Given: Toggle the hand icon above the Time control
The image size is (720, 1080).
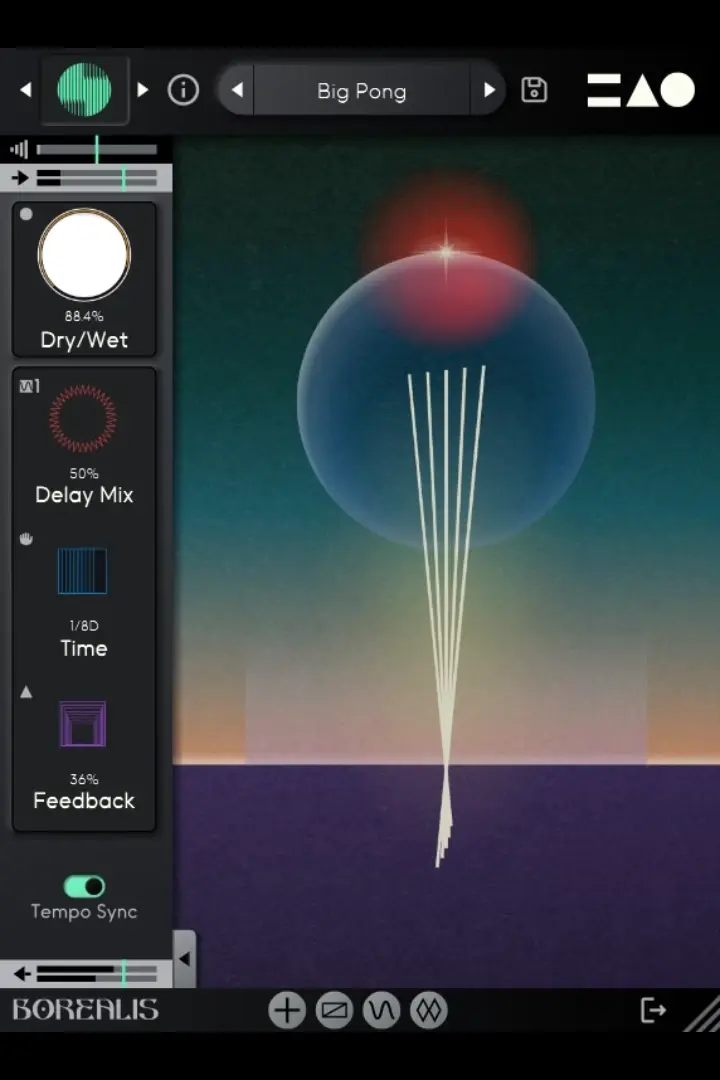Looking at the screenshot, I should click(x=26, y=539).
